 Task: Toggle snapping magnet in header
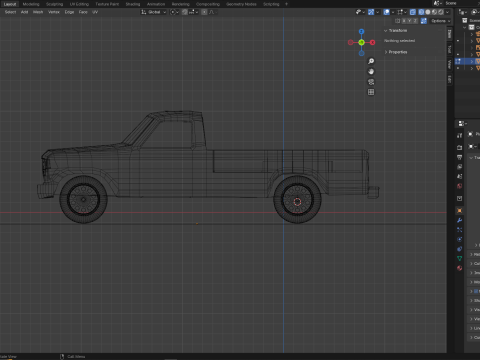(185, 12)
